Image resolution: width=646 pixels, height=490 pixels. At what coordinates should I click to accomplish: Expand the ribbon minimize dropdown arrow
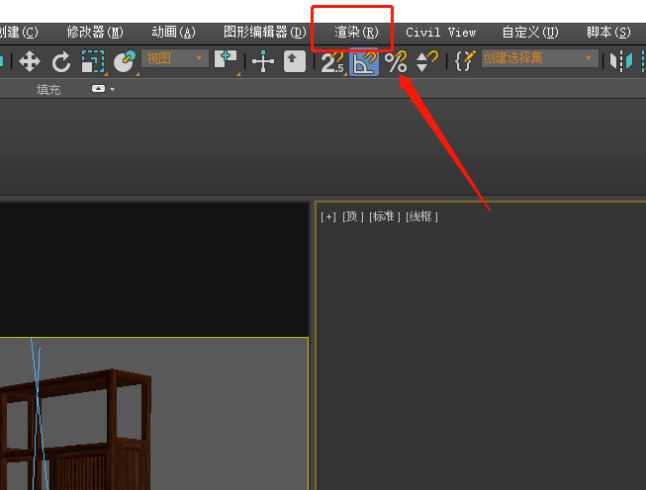[112, 89]
